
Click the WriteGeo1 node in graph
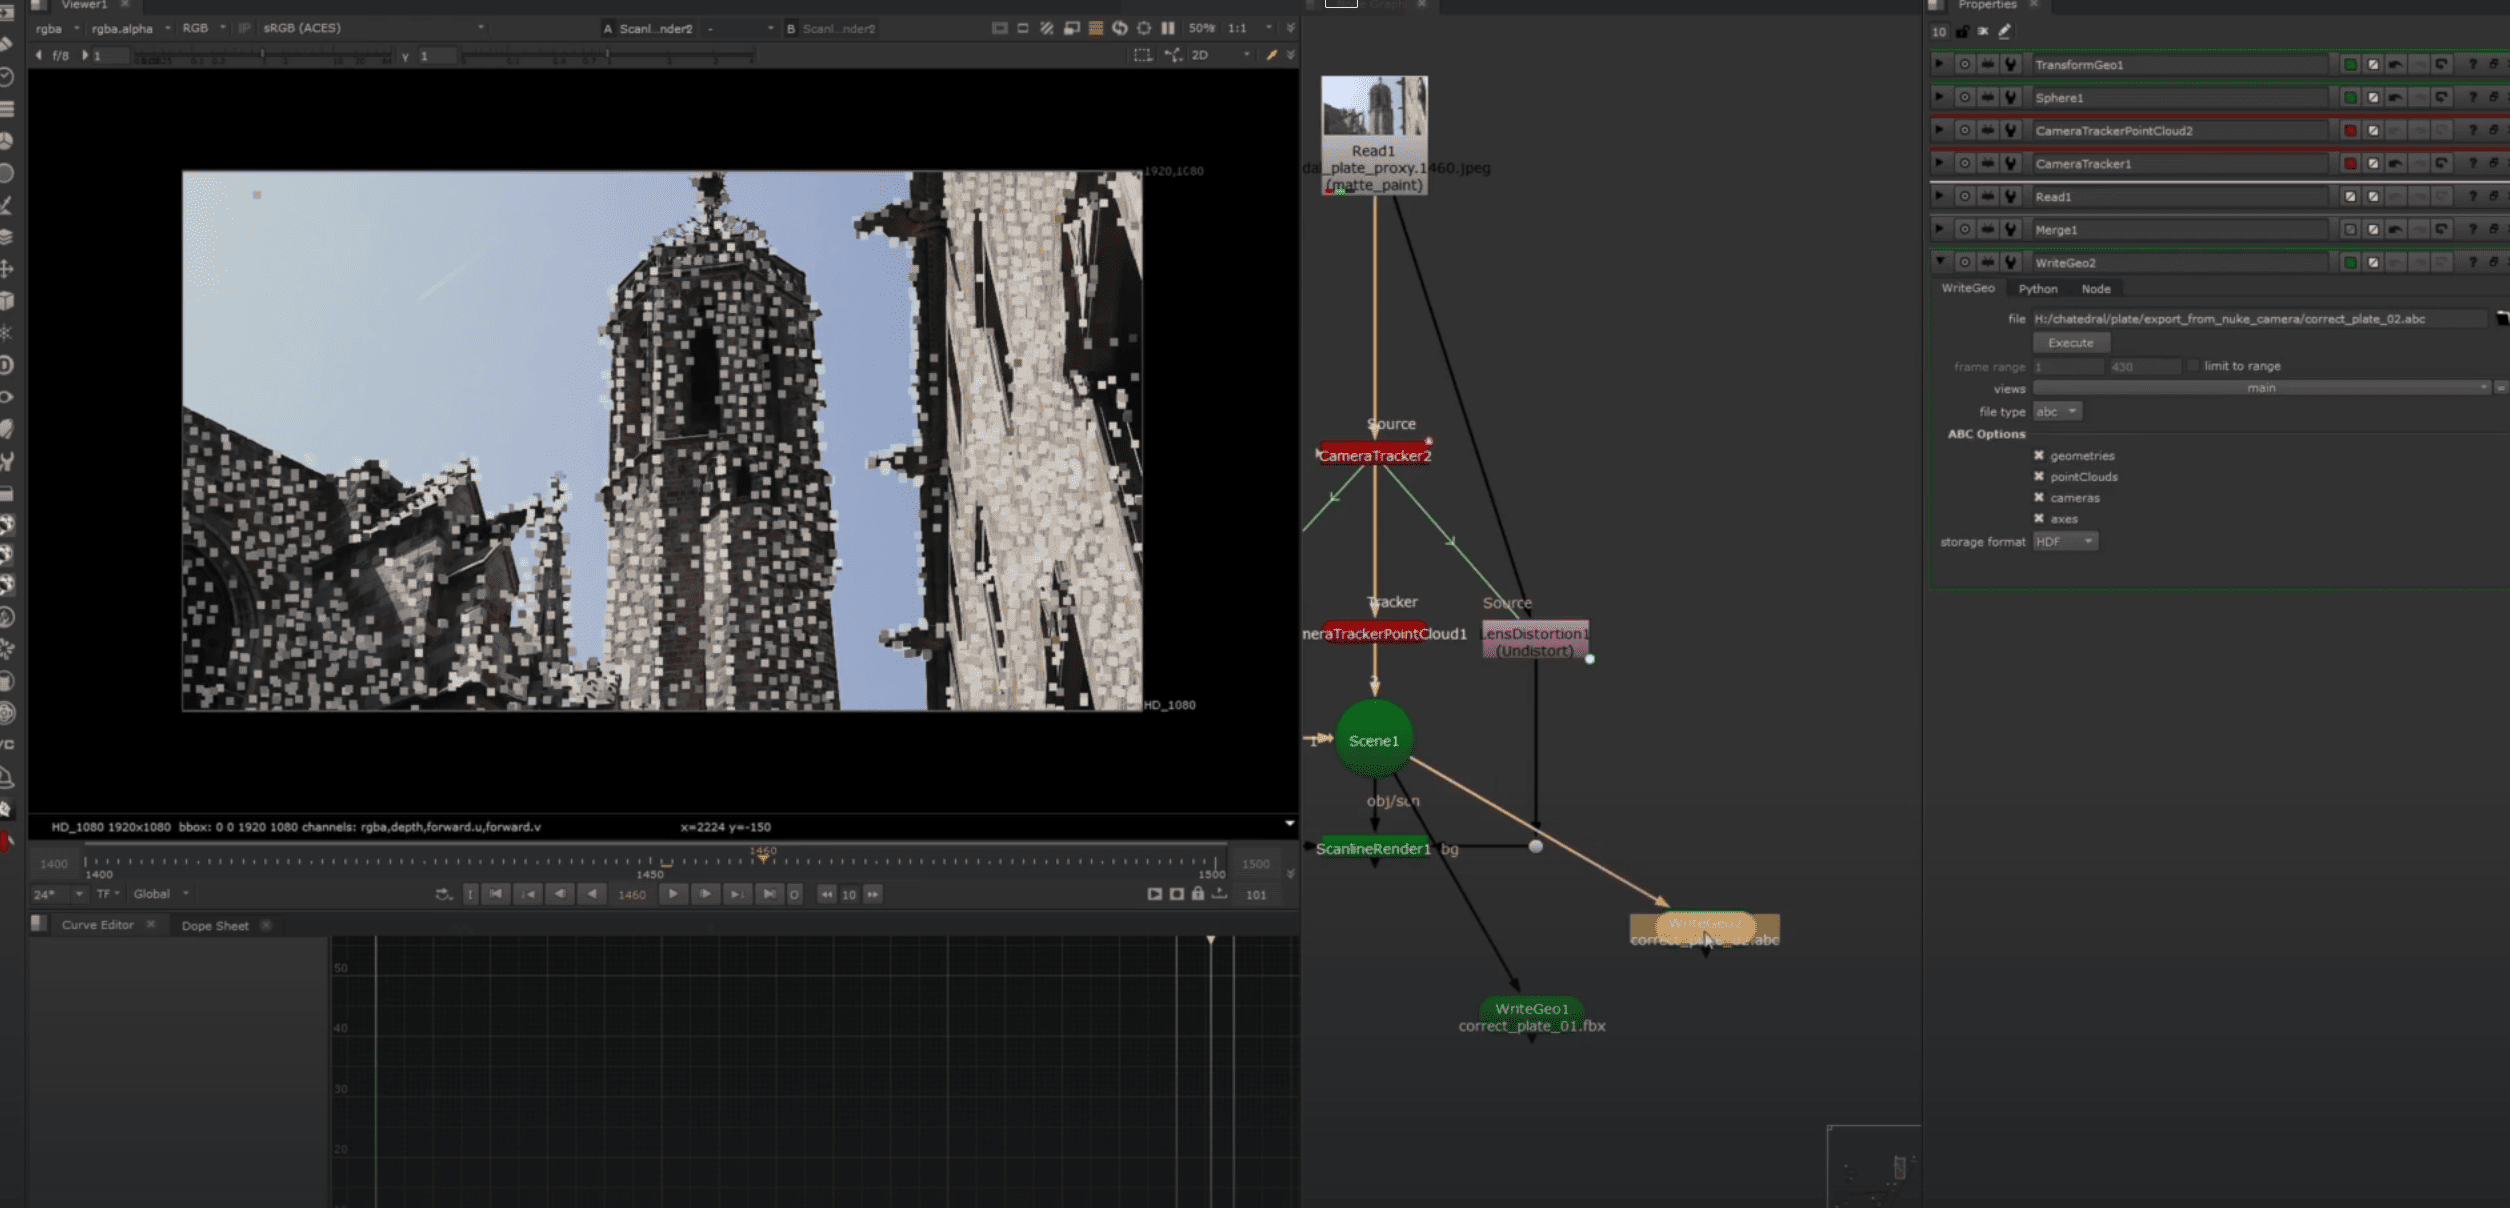[1531, 1009]
